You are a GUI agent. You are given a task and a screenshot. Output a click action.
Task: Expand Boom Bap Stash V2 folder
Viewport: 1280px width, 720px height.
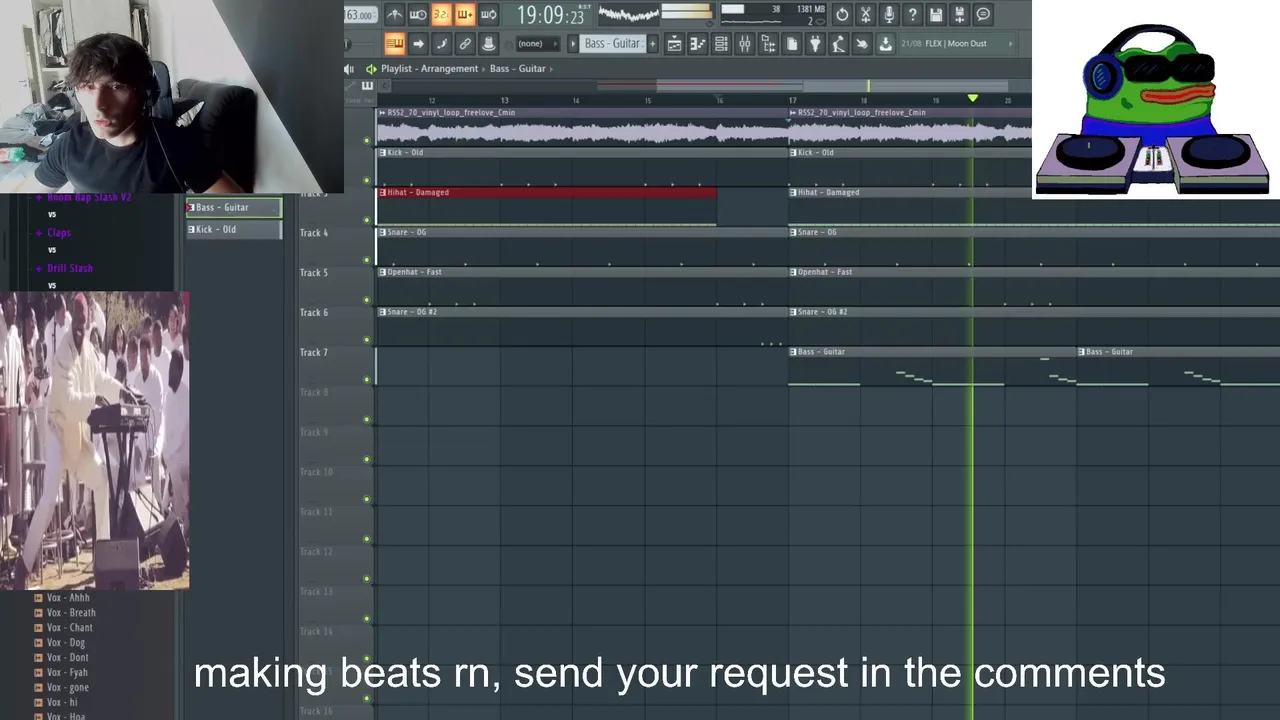pyautogui.click(x=88, y=197)
